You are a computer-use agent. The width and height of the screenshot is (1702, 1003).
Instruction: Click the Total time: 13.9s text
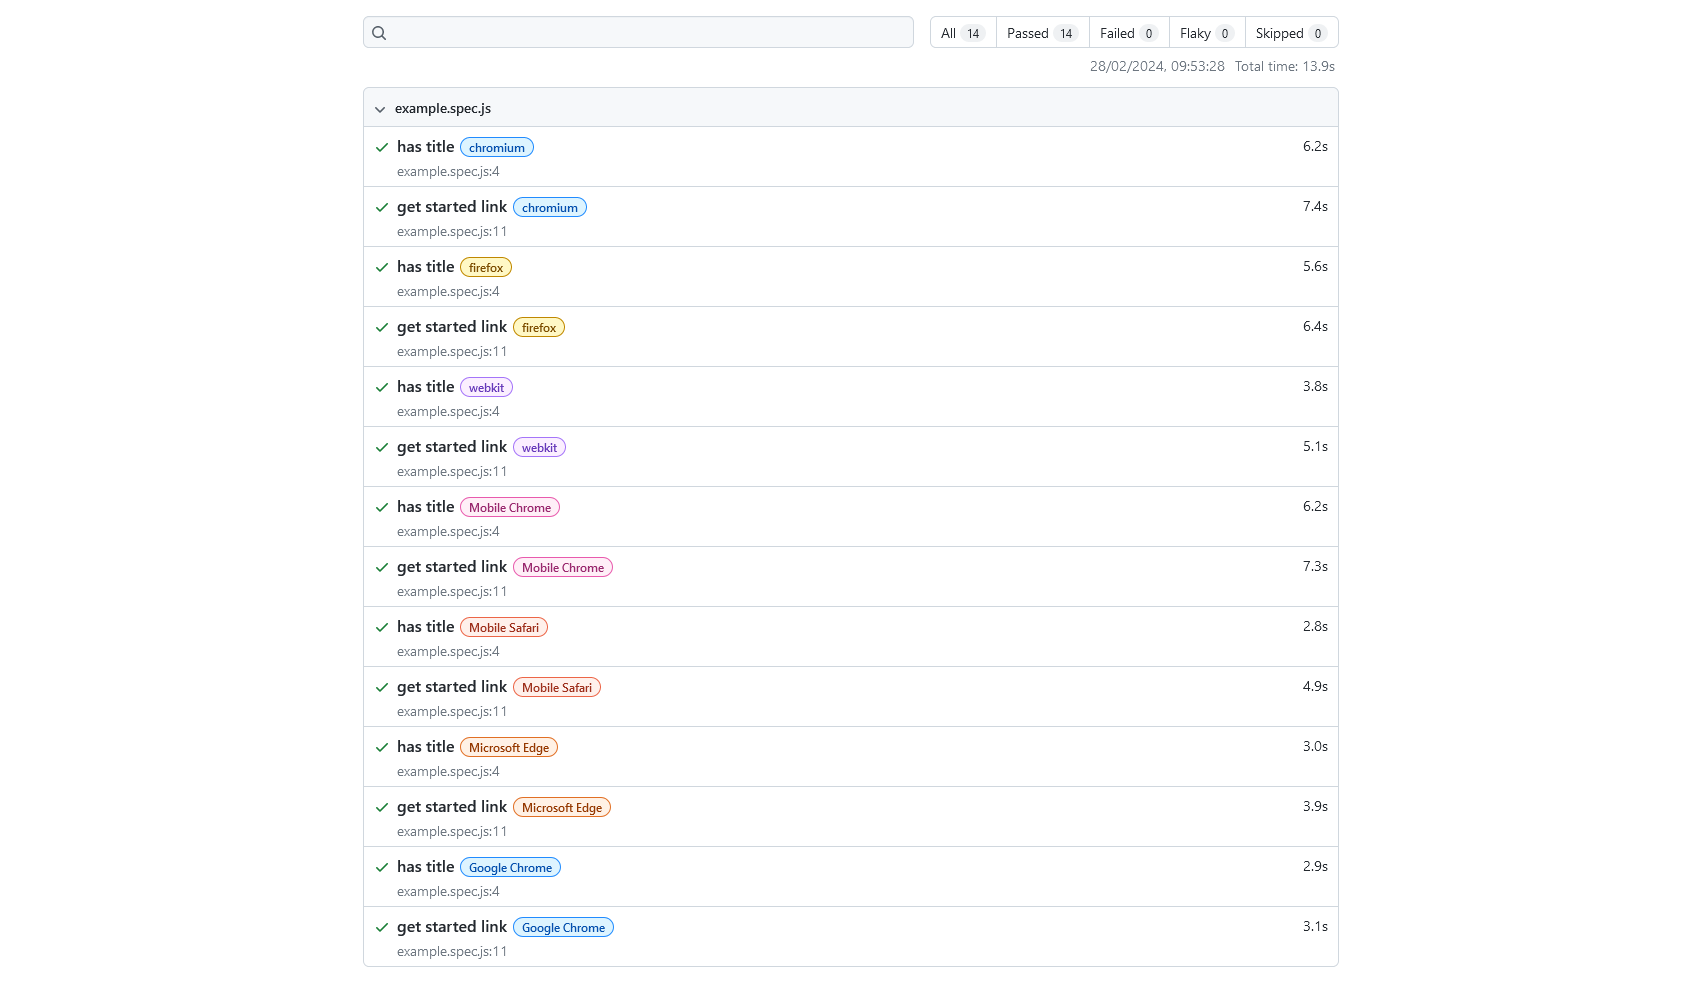pos(1285,66)
